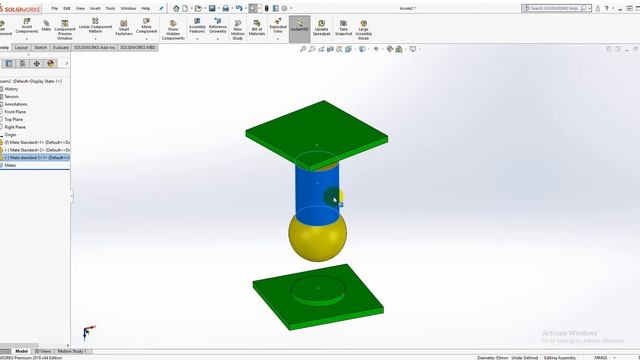640x360 pixels.
Task: Select Top Plane in feature tree
Action: [x=13, y=120]
